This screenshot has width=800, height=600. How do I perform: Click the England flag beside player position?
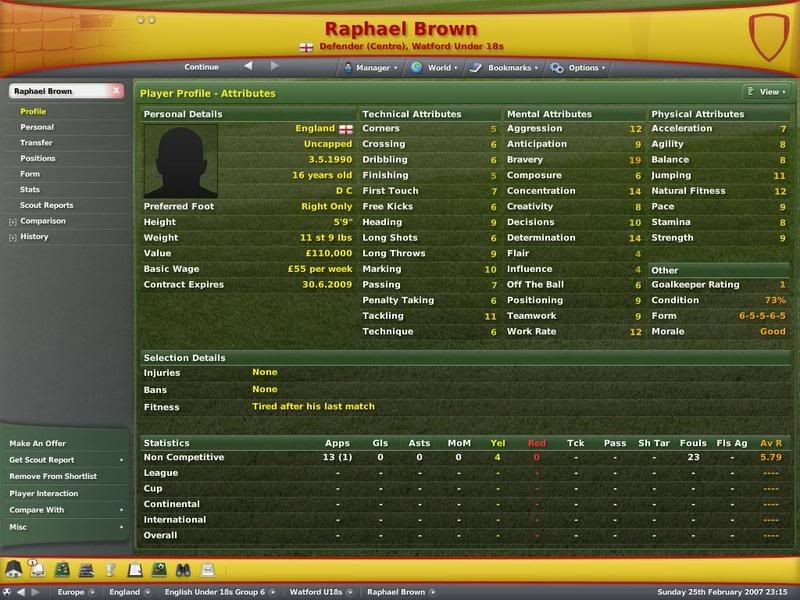click(306, 47)
